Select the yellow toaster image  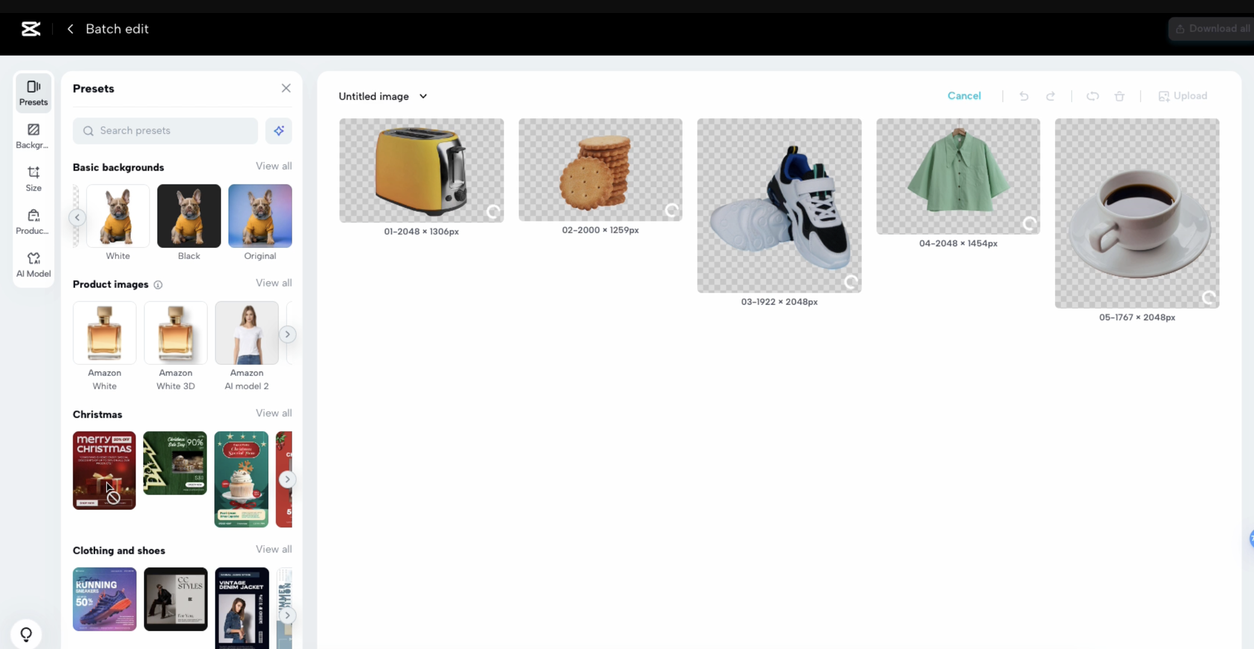421,170
